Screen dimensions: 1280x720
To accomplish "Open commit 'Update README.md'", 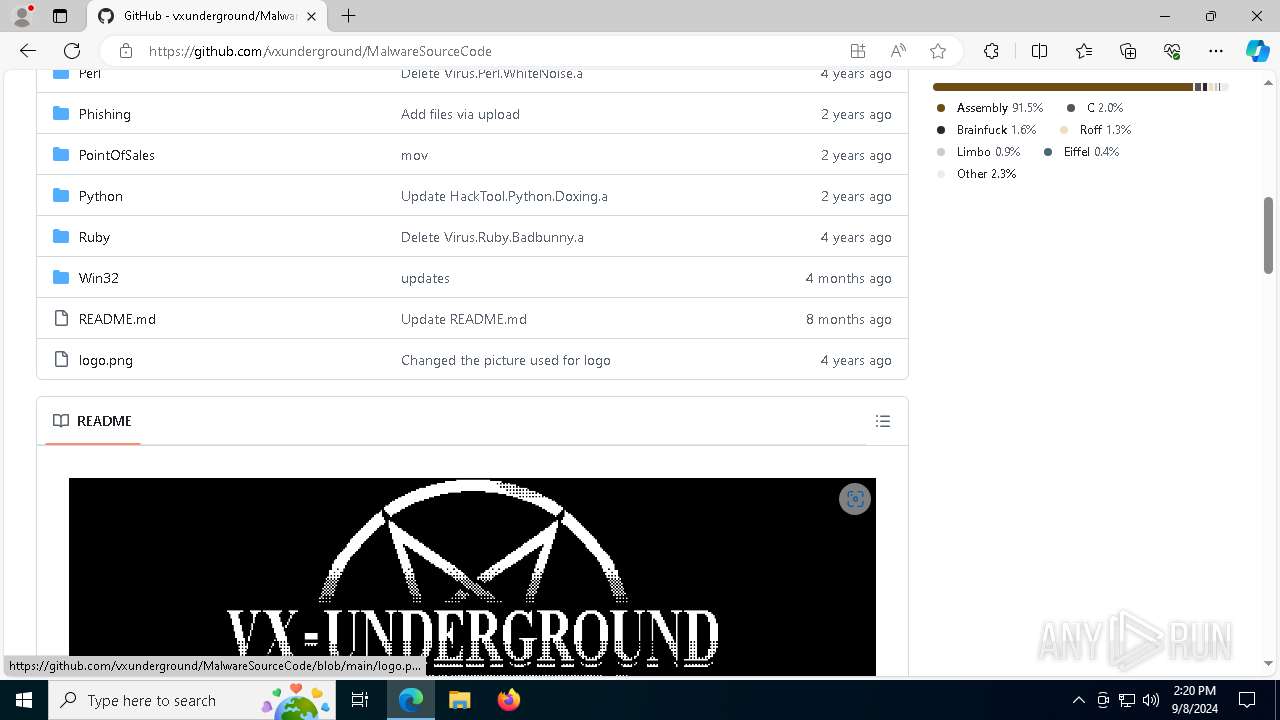I will [464, 319].
